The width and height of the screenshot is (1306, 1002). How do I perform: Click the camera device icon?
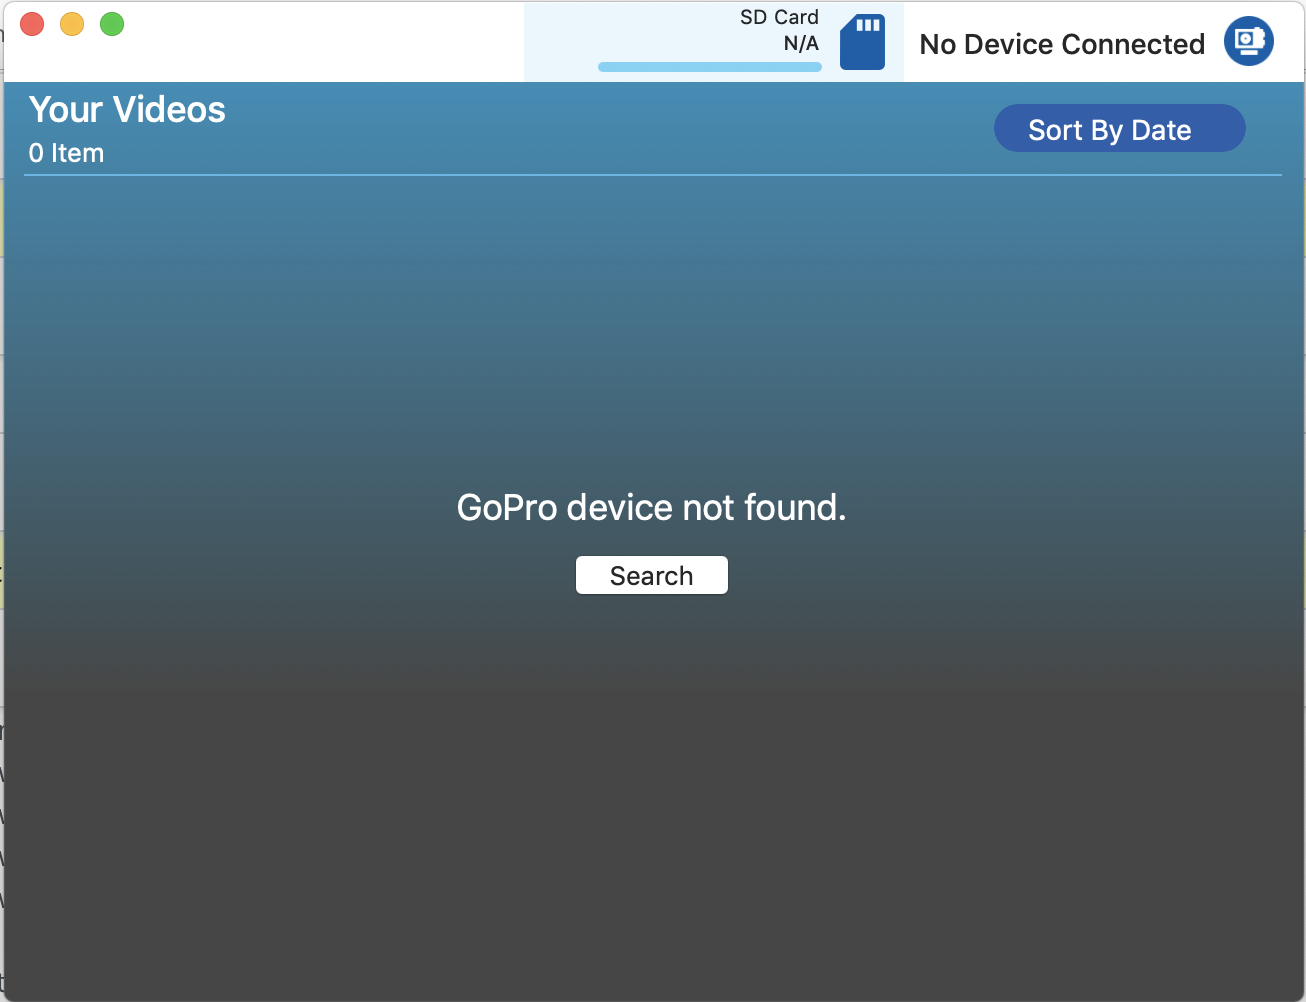[1249, 41]
